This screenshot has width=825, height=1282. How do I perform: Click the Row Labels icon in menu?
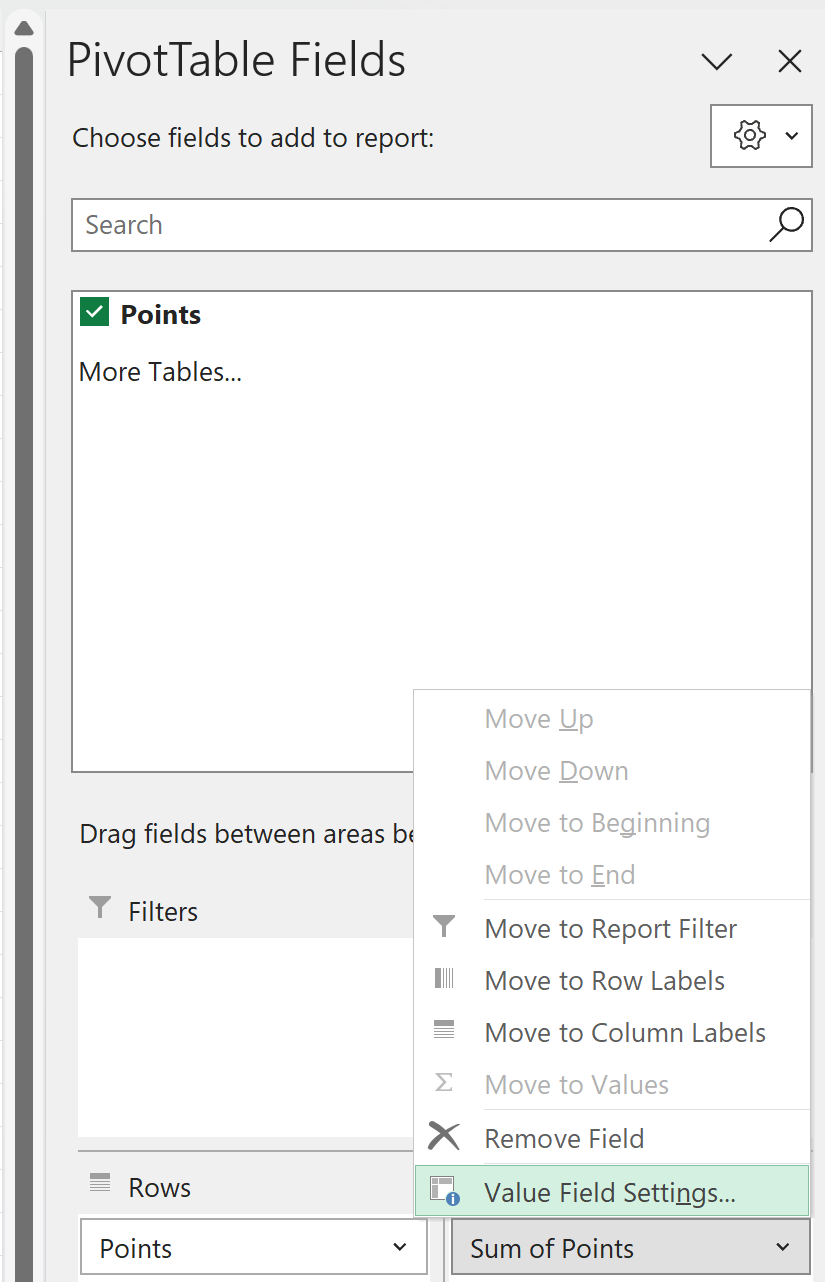tap(444, 979)
